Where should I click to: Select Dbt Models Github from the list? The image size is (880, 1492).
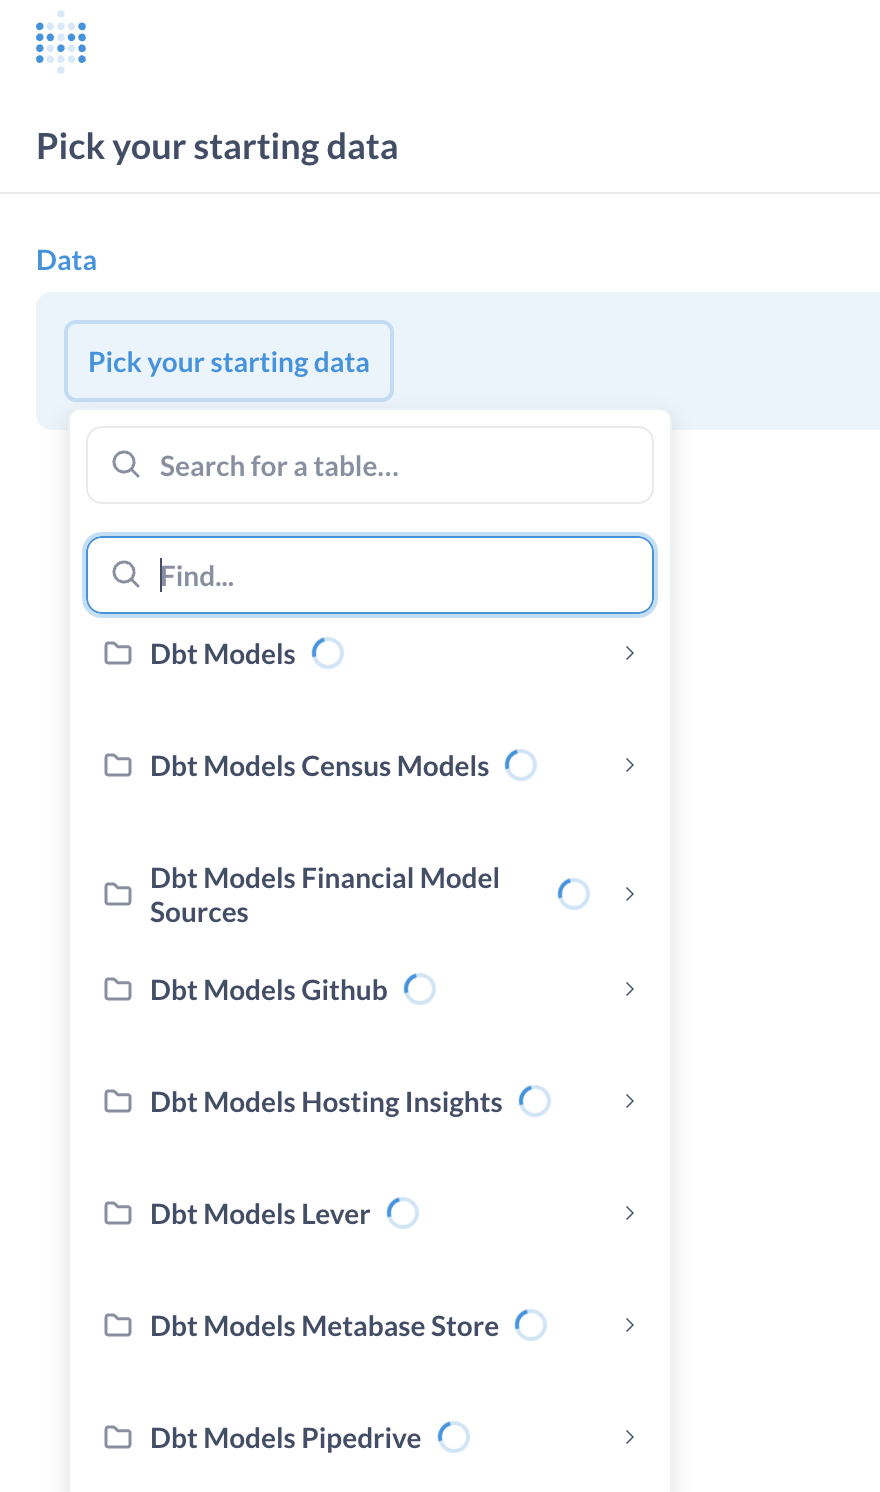click(x=268, y=989)
